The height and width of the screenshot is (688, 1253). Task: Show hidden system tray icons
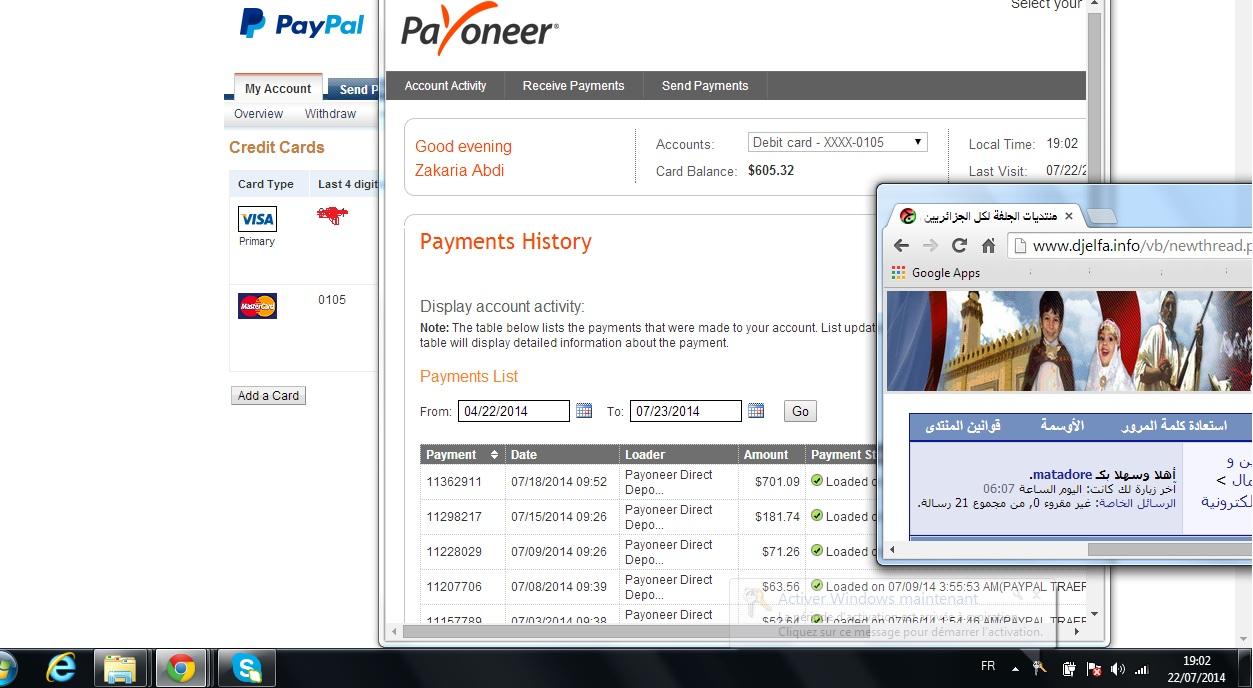pyautogui.click(x=1015, y=668)
